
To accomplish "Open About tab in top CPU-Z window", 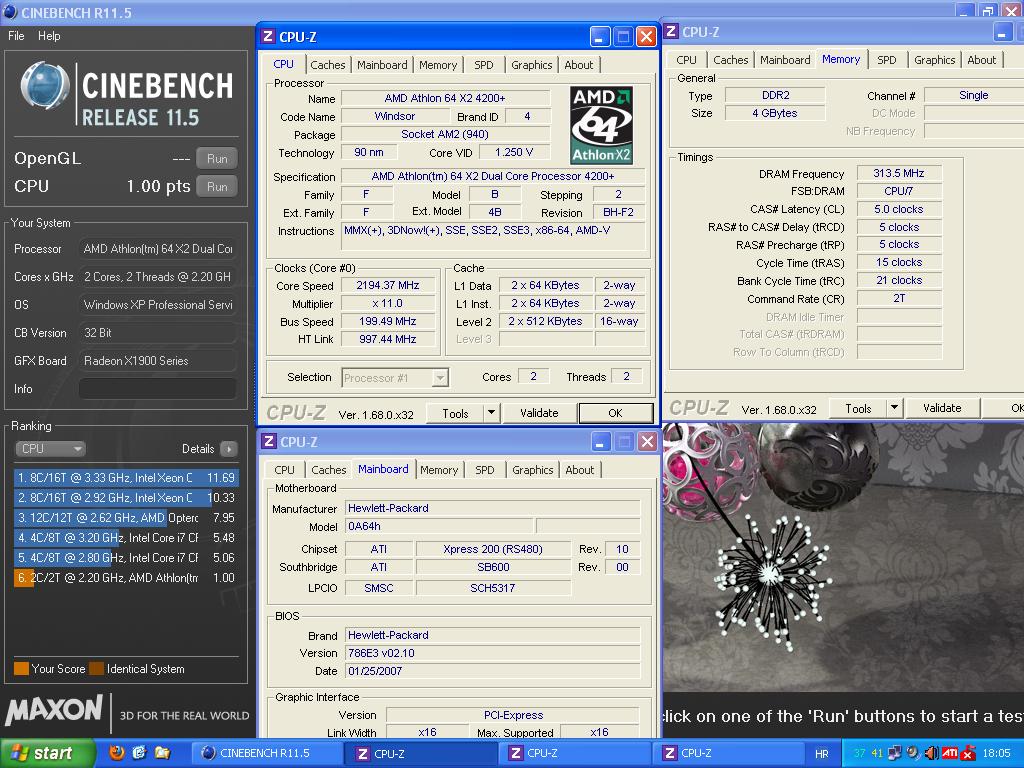I will (x=579, y=65).
